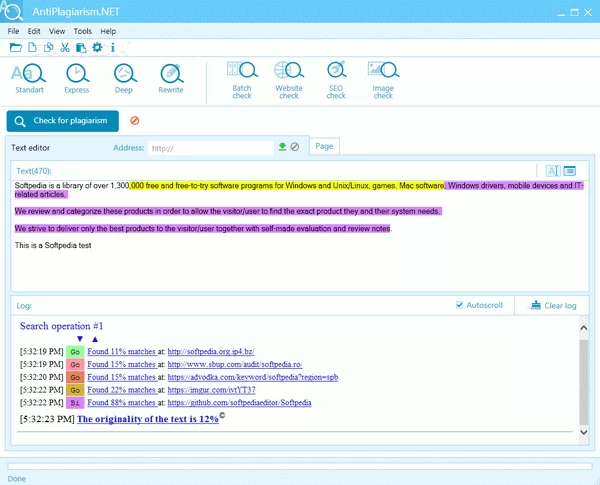Open 'Found 88% matches' link
The height and width of the screenshot is (485, 600).
[122, 402]
